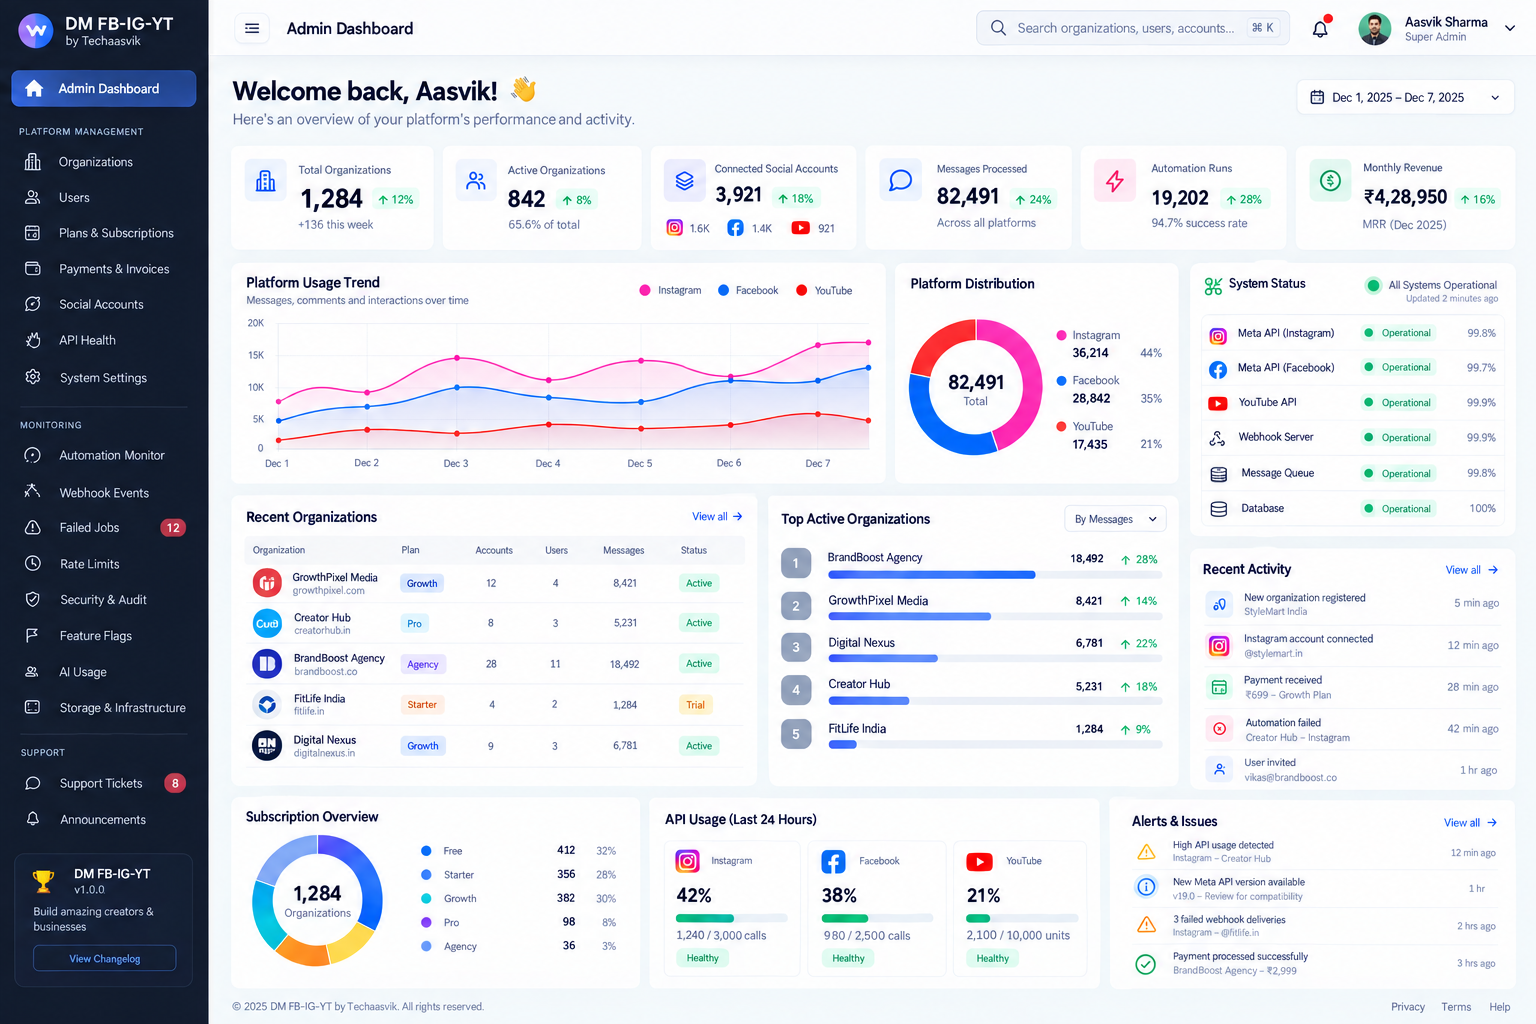The image size is (1536, 1024).
Task: Click the High API usage warning icon
Action: (x=1146, y=852)
